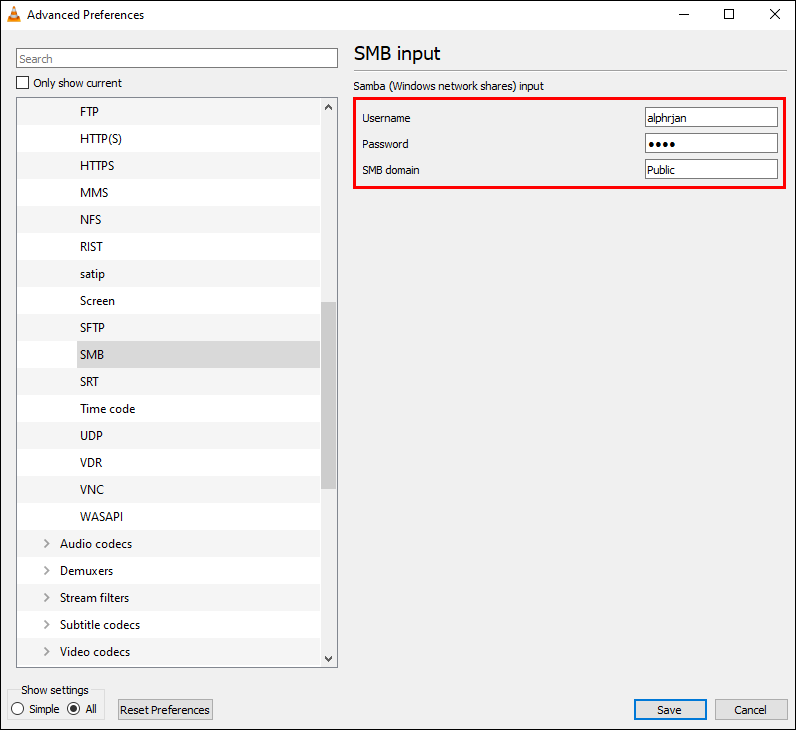Click the tree scrollbar up arrow
796x730 pixels.
[328, 107]
